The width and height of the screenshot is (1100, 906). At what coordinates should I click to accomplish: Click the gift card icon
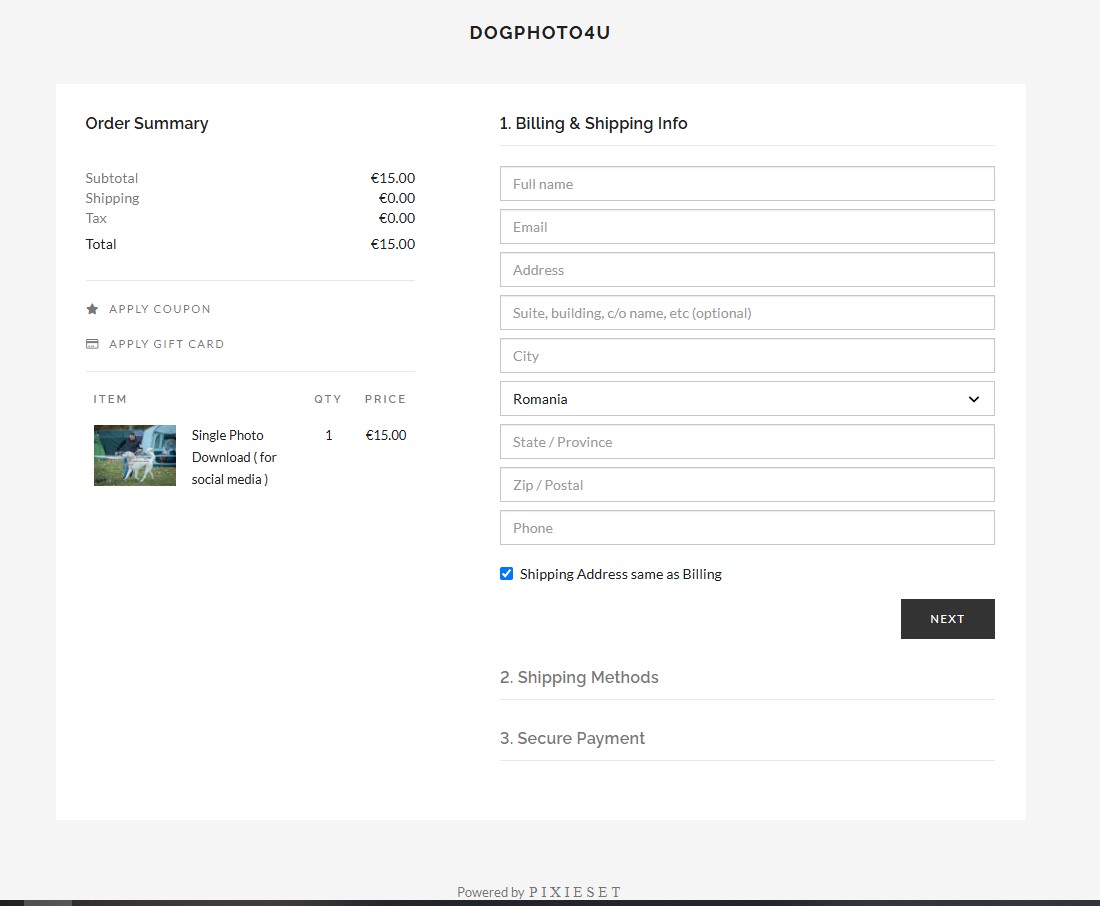pyautogui.click(x=92, y=344)
